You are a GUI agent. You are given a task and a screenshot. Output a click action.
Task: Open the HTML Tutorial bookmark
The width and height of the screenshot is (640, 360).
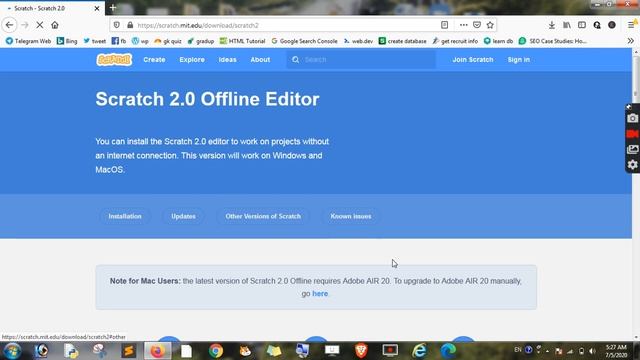242,41
